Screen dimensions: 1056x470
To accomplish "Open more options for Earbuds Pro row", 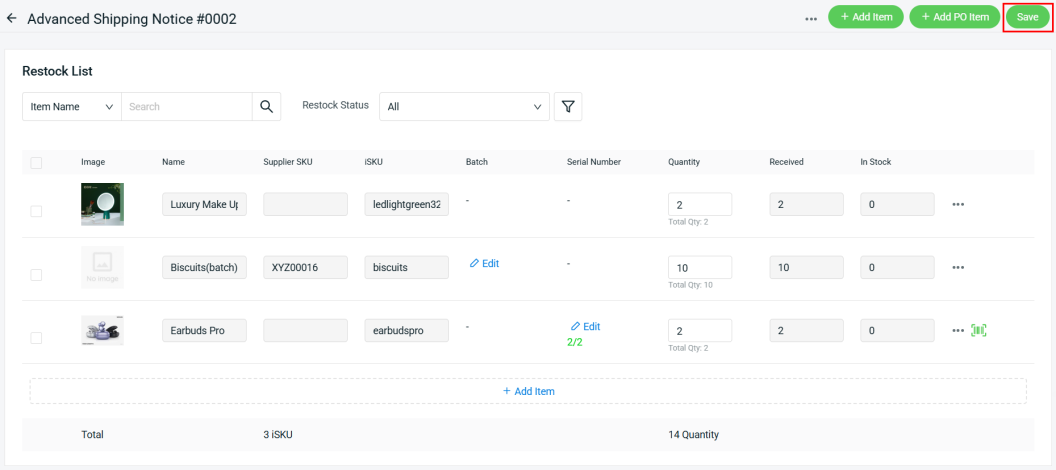I will (958, 330).
